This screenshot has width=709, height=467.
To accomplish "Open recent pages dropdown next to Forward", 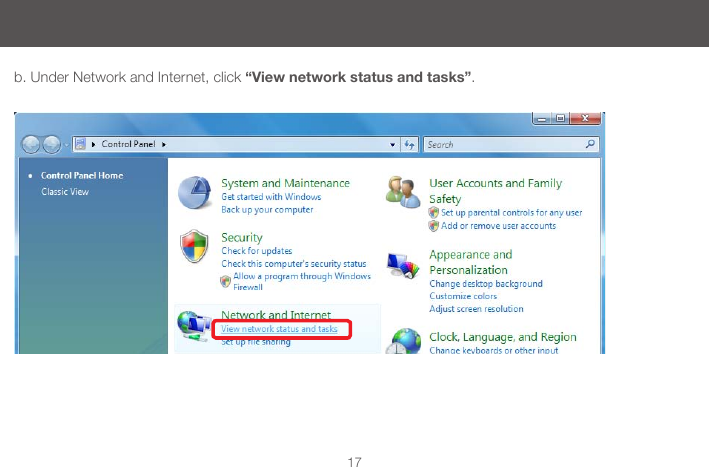I will point(66,145).
